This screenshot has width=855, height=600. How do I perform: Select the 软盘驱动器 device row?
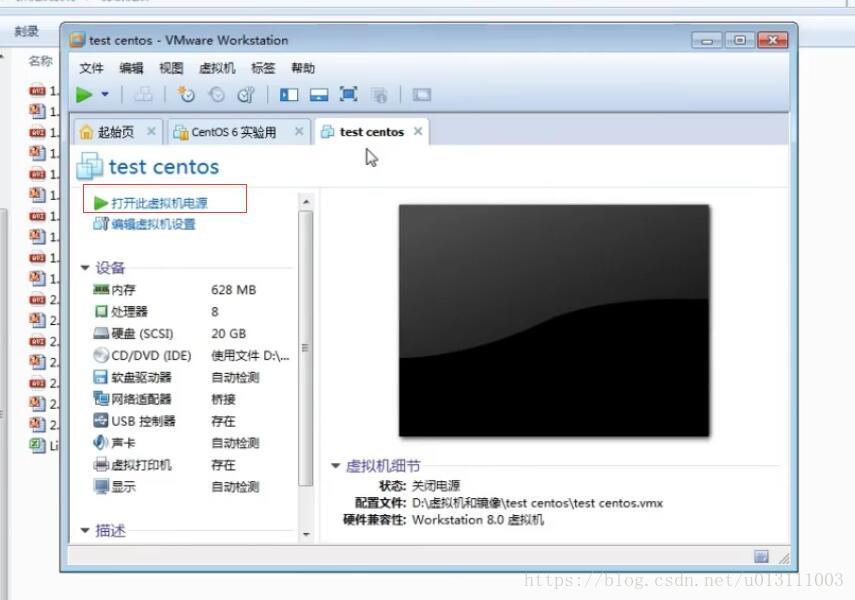pos(191,377)
